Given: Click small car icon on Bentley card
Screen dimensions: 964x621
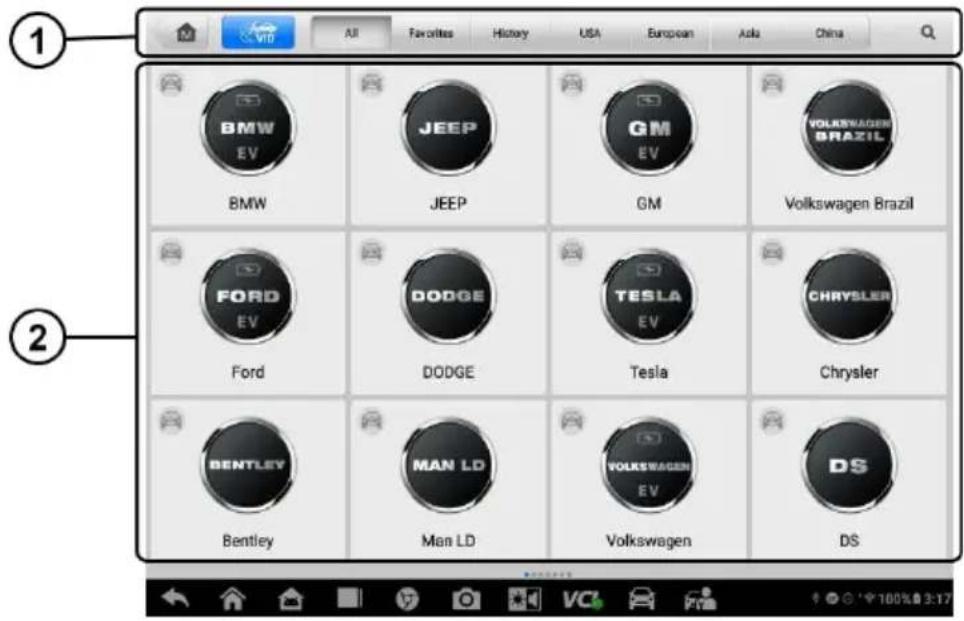Looking at the screenshot, I should pos(172,421).
